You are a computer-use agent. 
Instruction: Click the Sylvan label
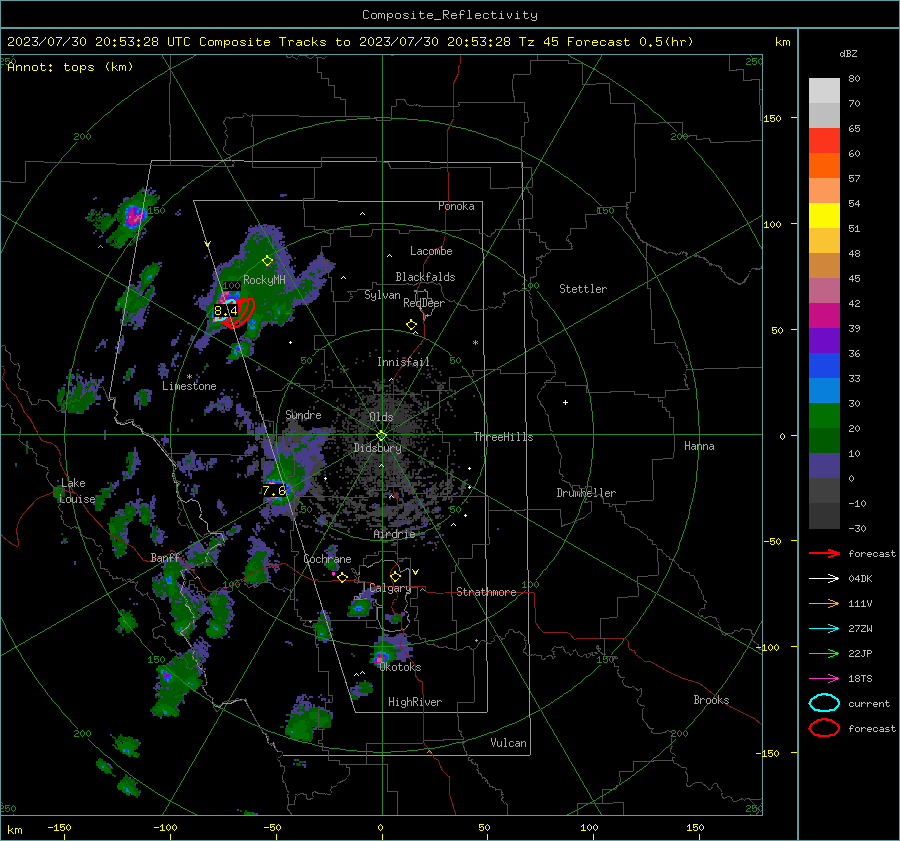pos(382,295)
